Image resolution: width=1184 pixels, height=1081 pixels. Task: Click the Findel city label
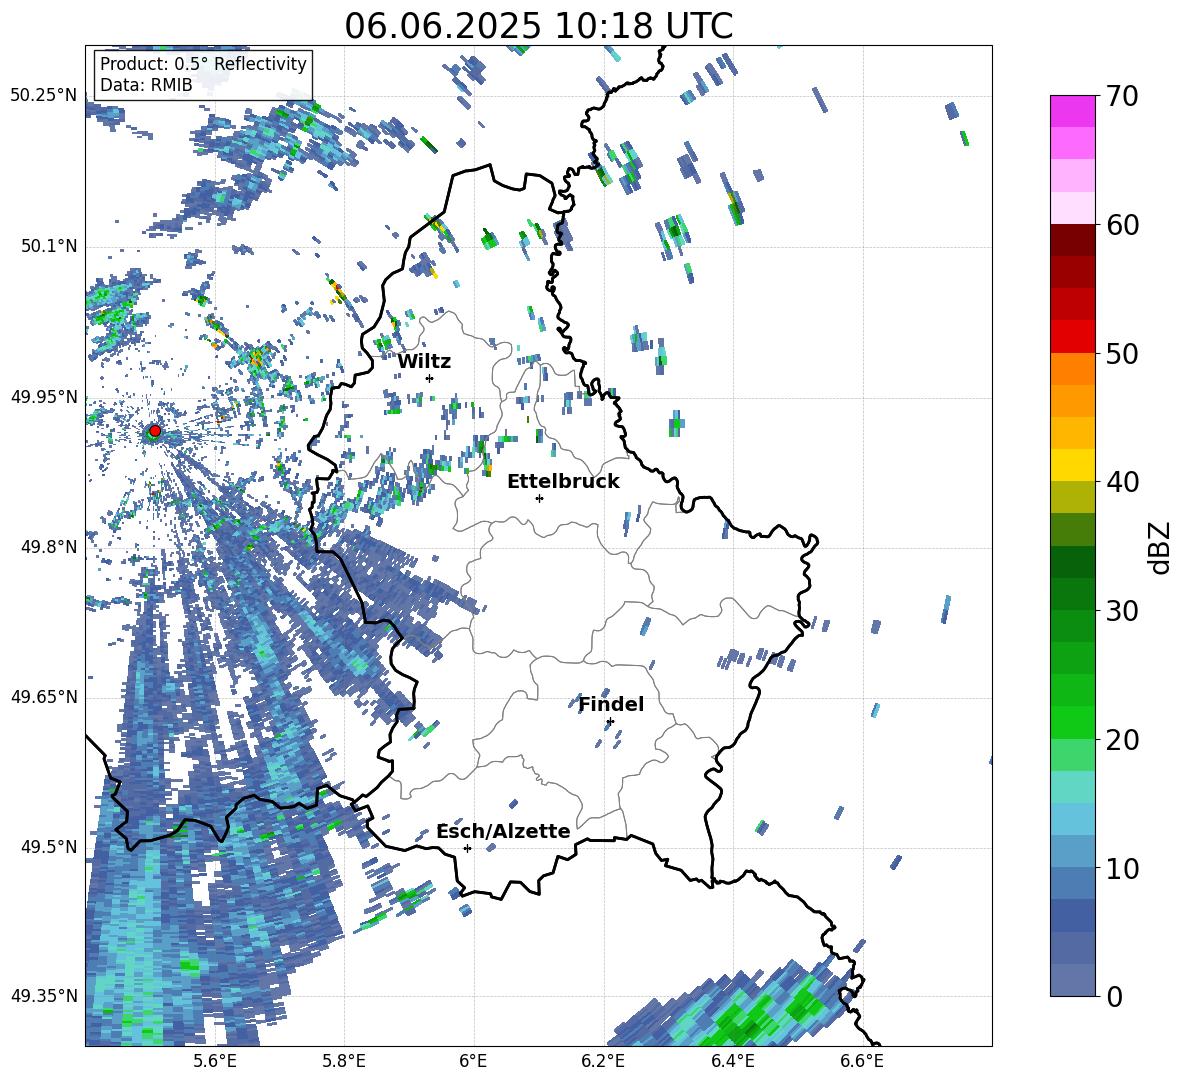click(x=611, y=704)
